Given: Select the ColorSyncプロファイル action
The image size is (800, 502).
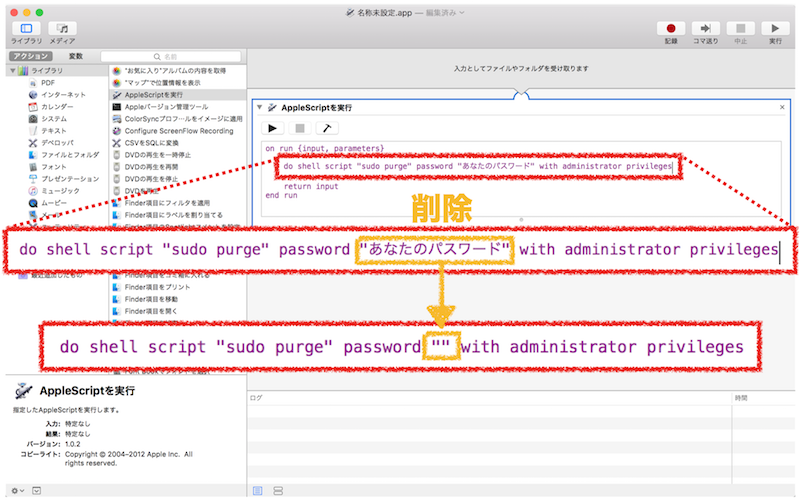Looking at the screenshot, I should (x=183, y=119).
